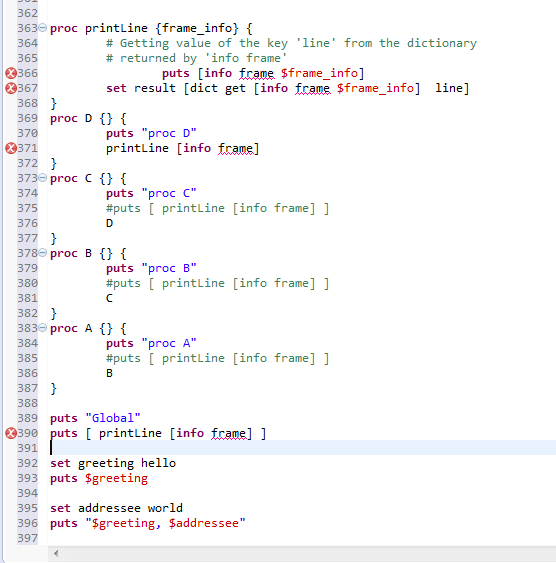Click the error marker on line 390
The height and width of the screenshot is (563, 556).
click(x=11, y=433)
